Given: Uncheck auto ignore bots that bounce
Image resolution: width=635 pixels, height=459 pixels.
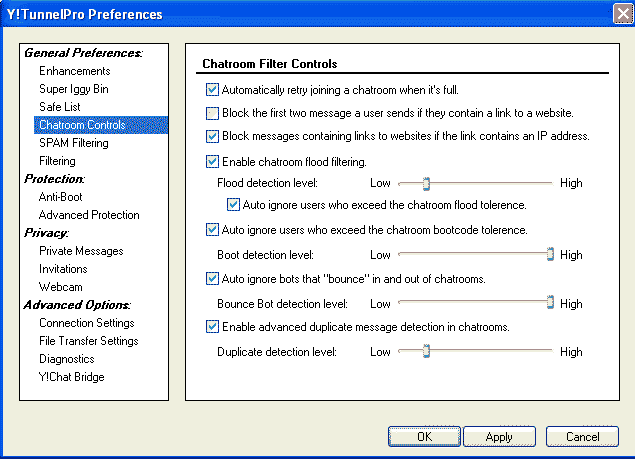Looking at the screenshot, I should pyautogui.click(x=212, y=279).
